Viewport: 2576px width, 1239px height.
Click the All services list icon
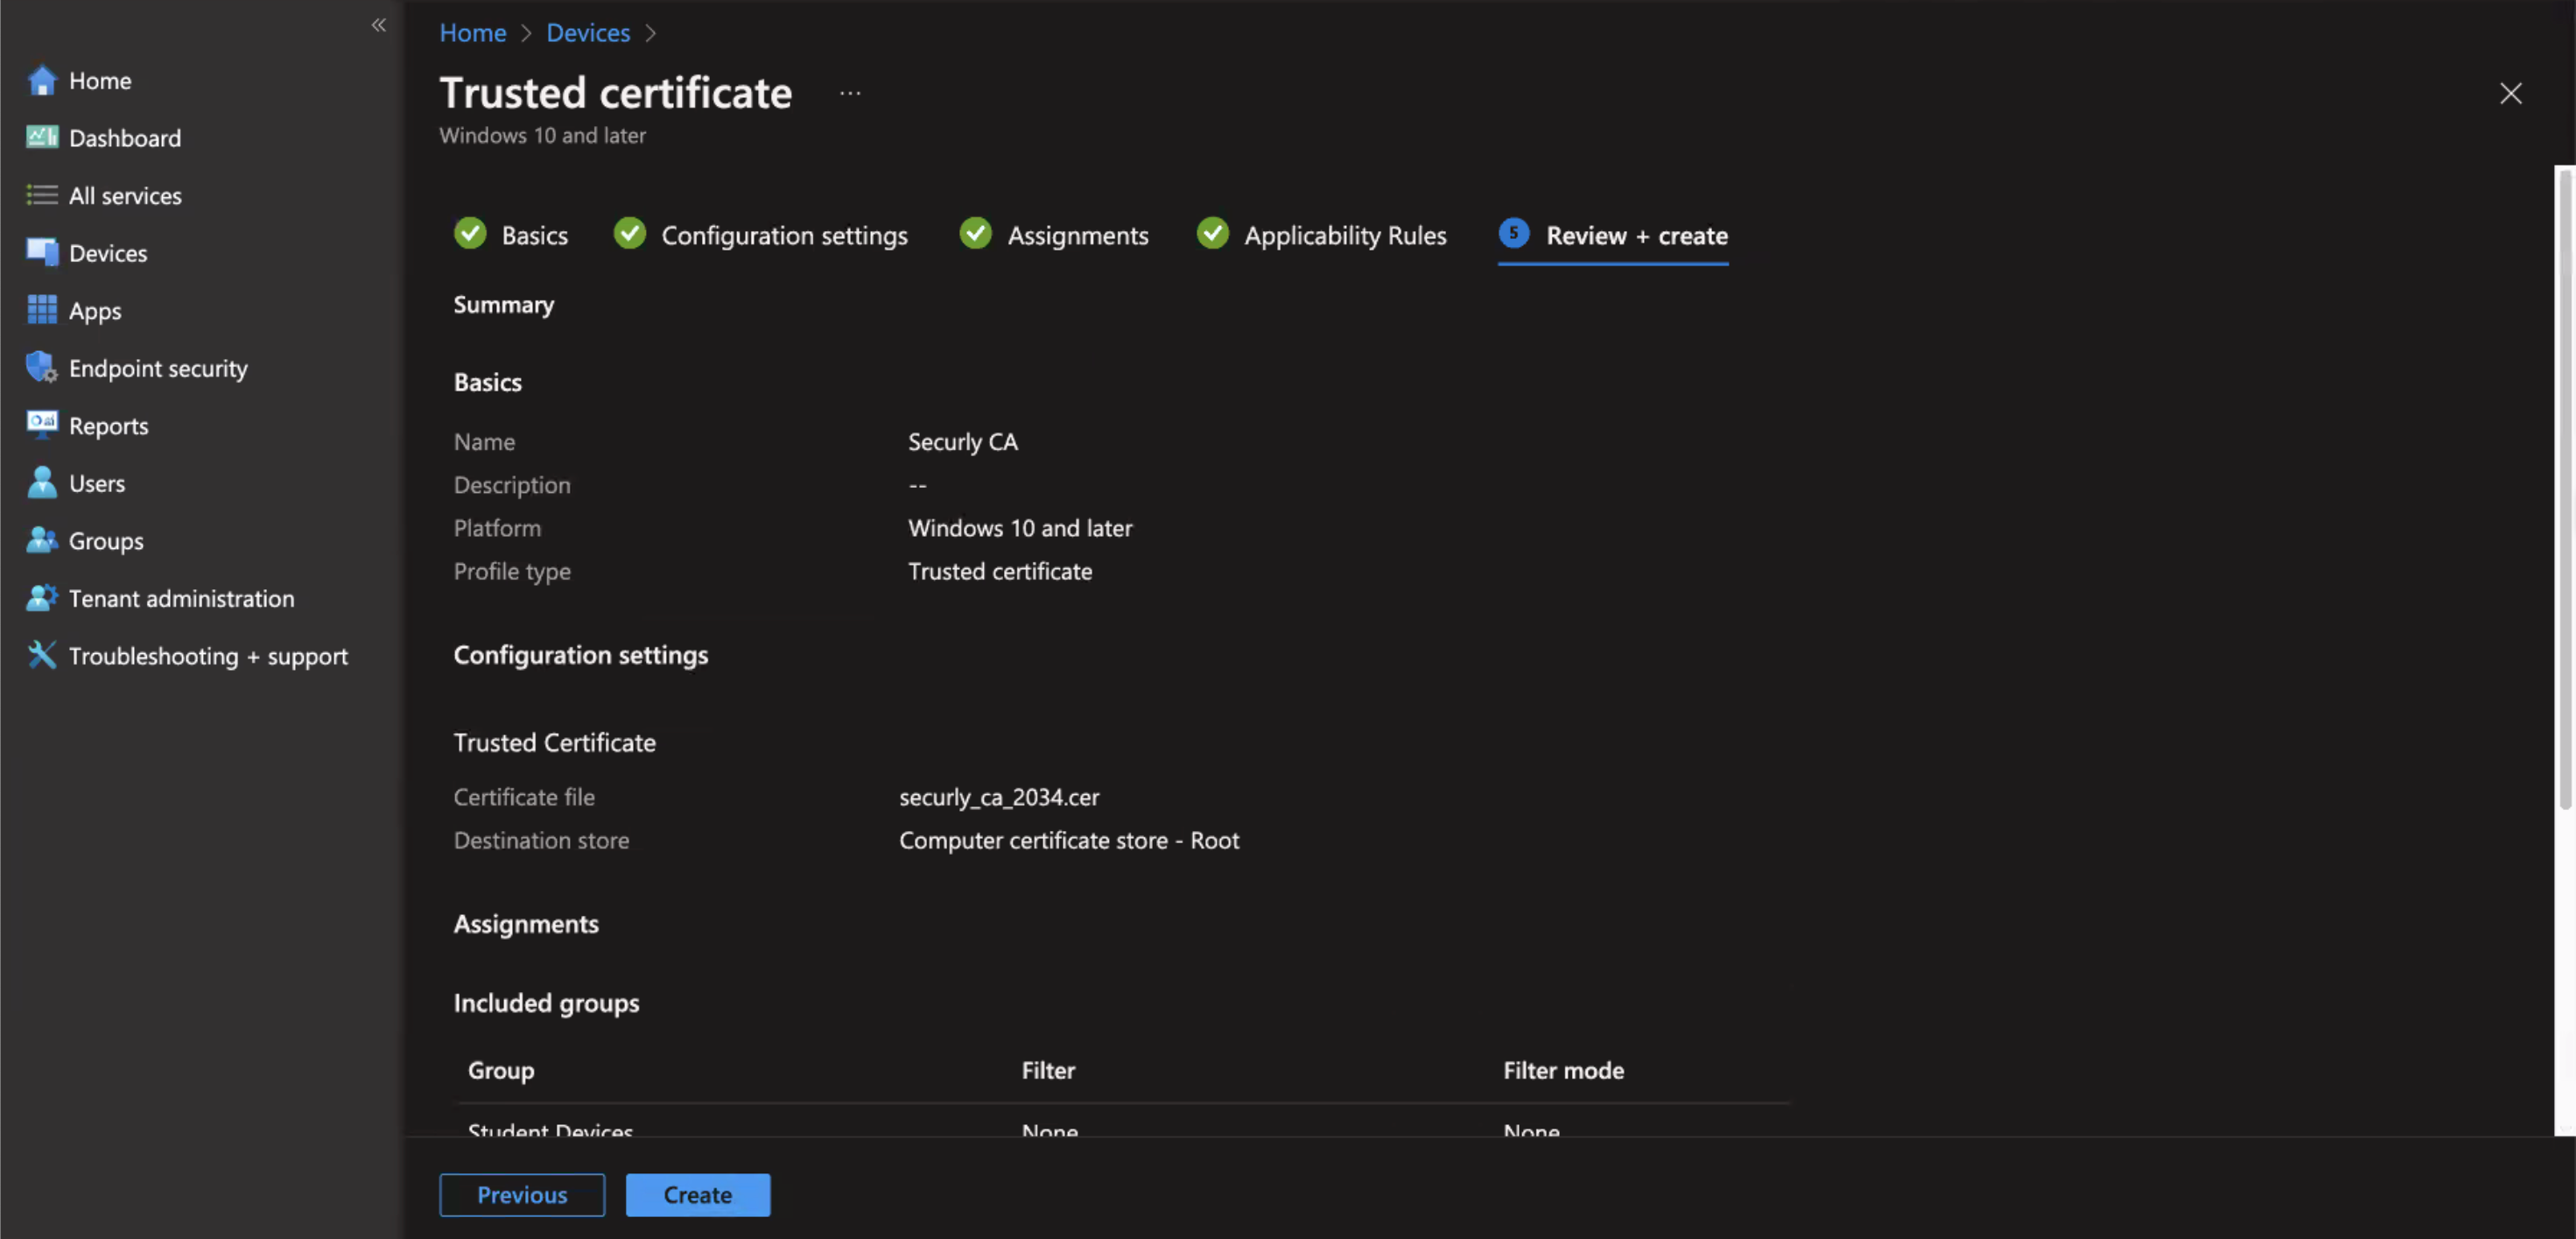[42, 195]
